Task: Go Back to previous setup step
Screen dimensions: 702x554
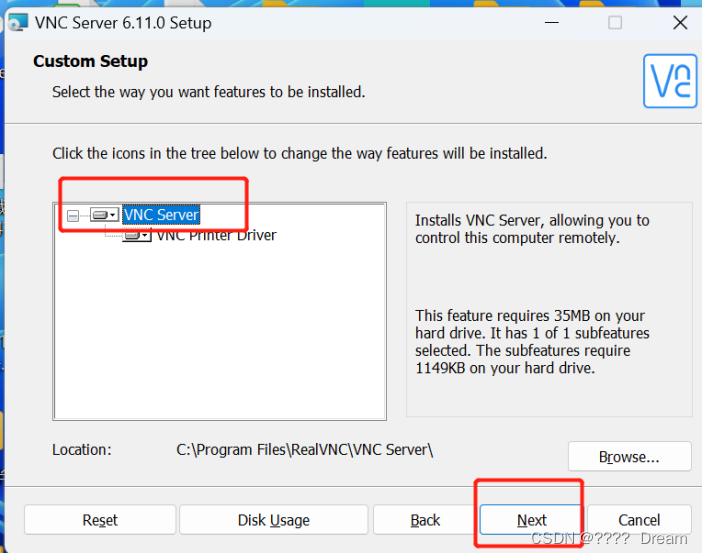Action: (x=425, y=520)
